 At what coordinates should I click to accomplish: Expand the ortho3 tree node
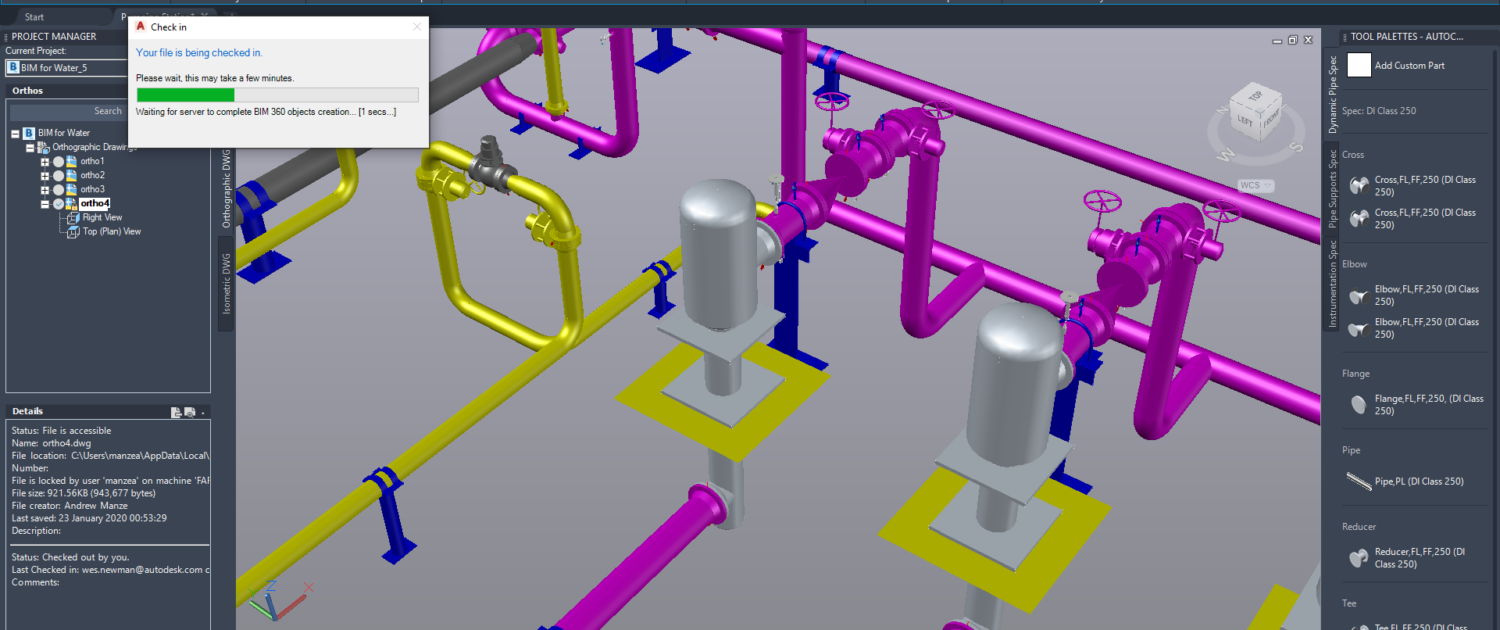(45, 190)
